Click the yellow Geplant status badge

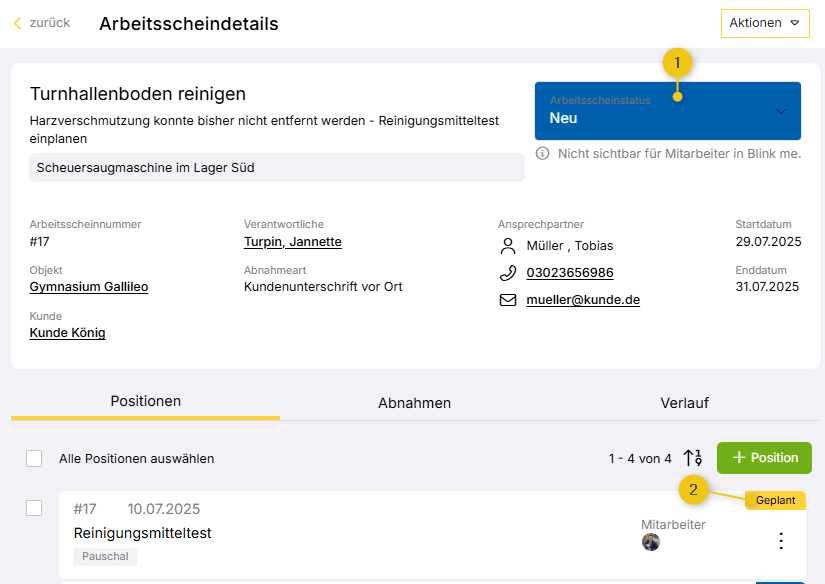775,501
